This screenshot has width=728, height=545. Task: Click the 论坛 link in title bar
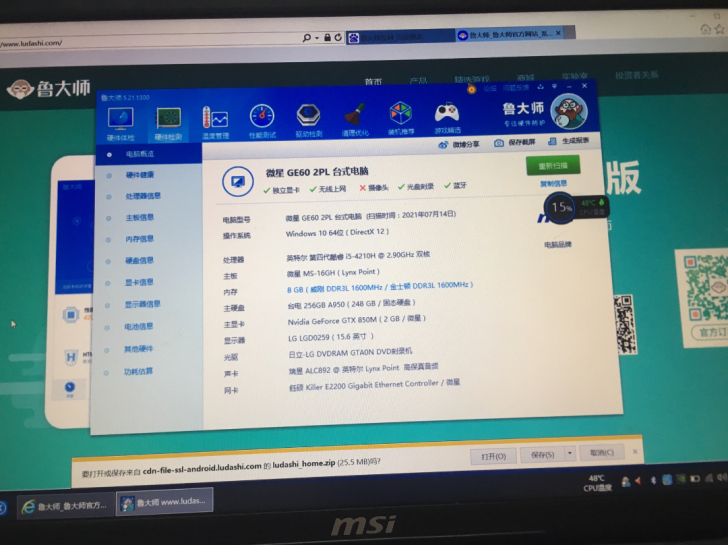coord(490,88)
